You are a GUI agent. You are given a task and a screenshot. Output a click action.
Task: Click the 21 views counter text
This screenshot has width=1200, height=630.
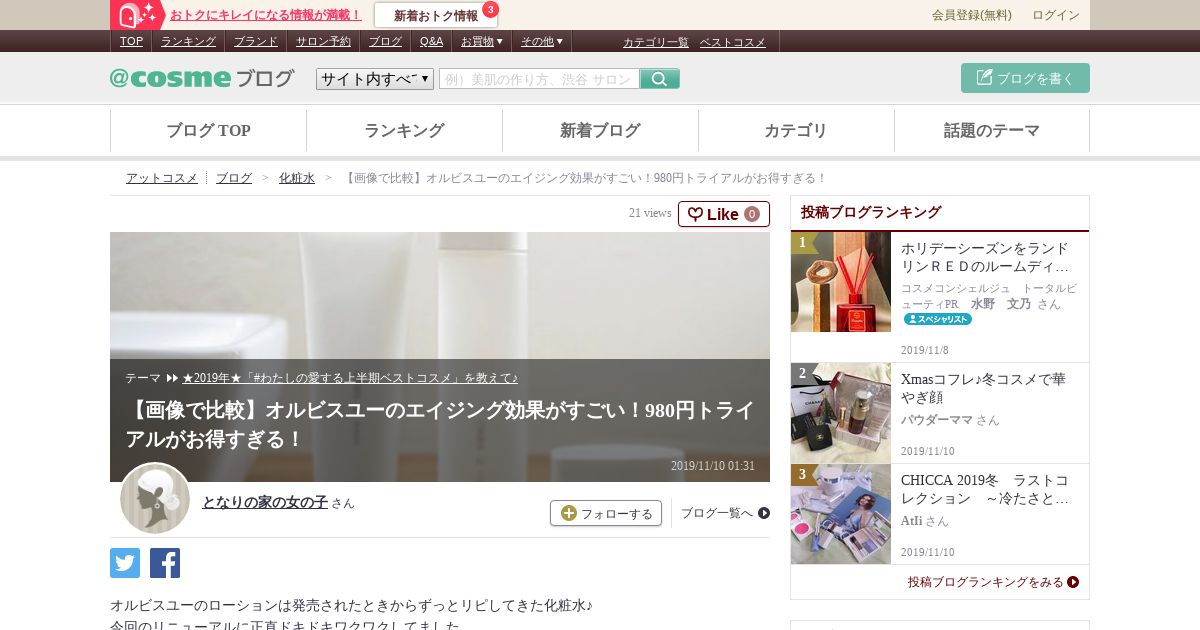pos(650,213)
